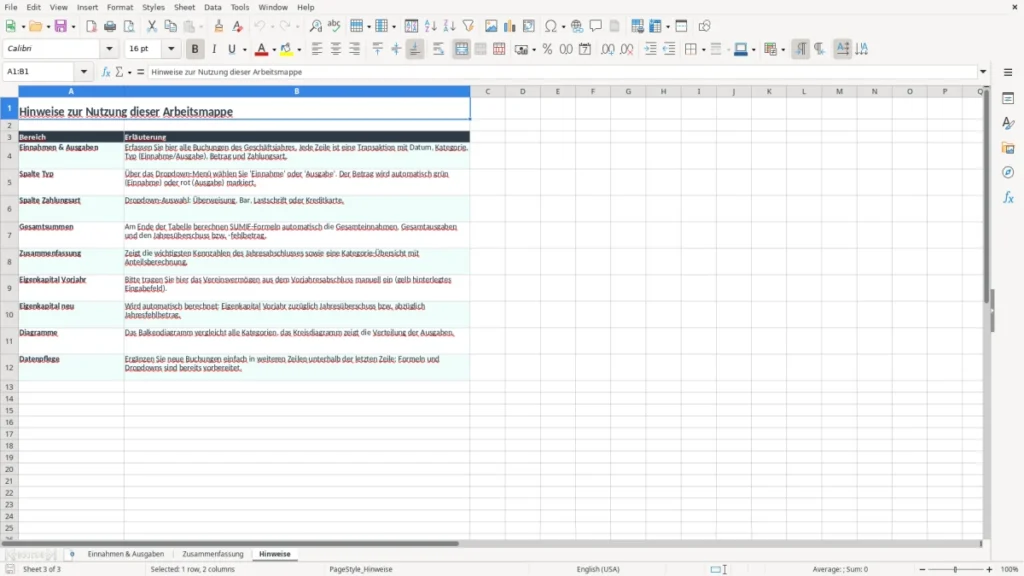Format the cells as date
This screenshot has width=1024, height=576.
[x=585, y=49]
